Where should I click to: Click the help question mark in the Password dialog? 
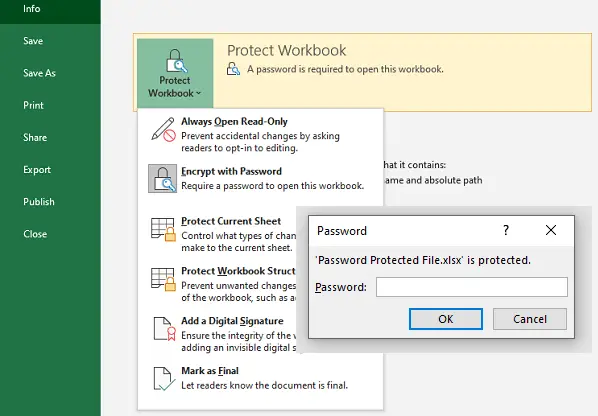pos(506,230)
